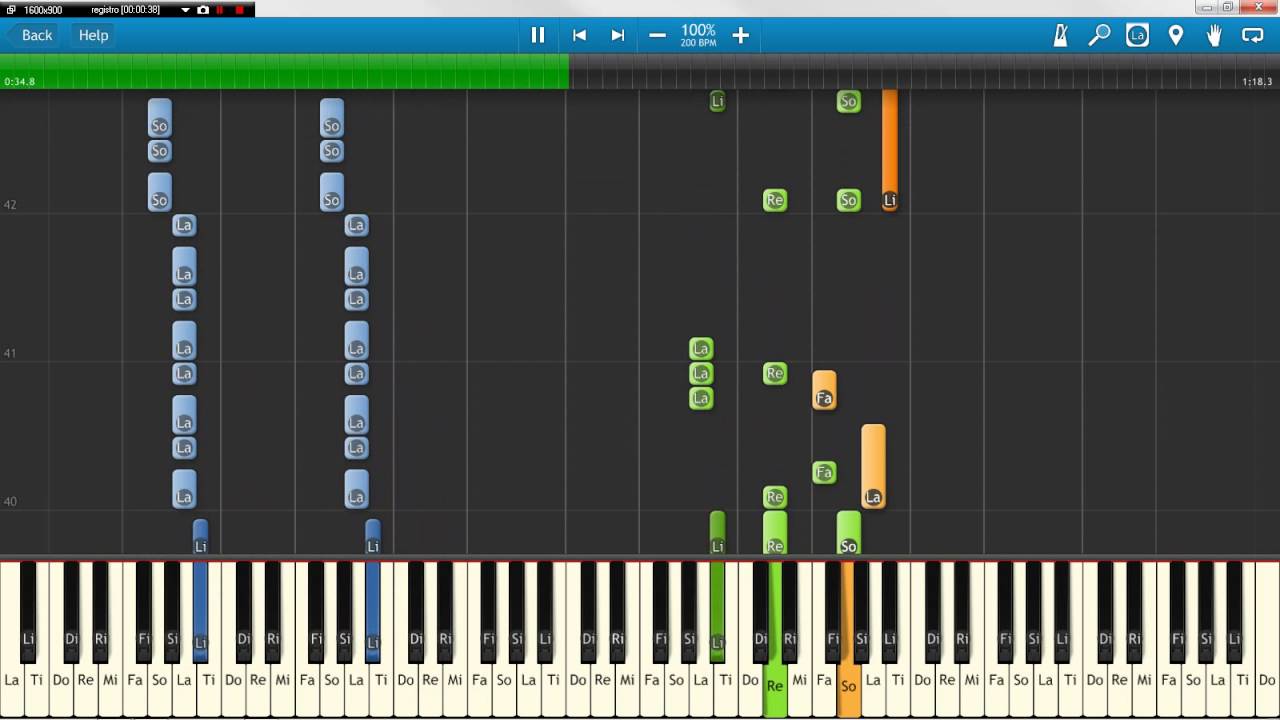
Task: Click the 1:18.3 total time label
Action: (1257, 82)
